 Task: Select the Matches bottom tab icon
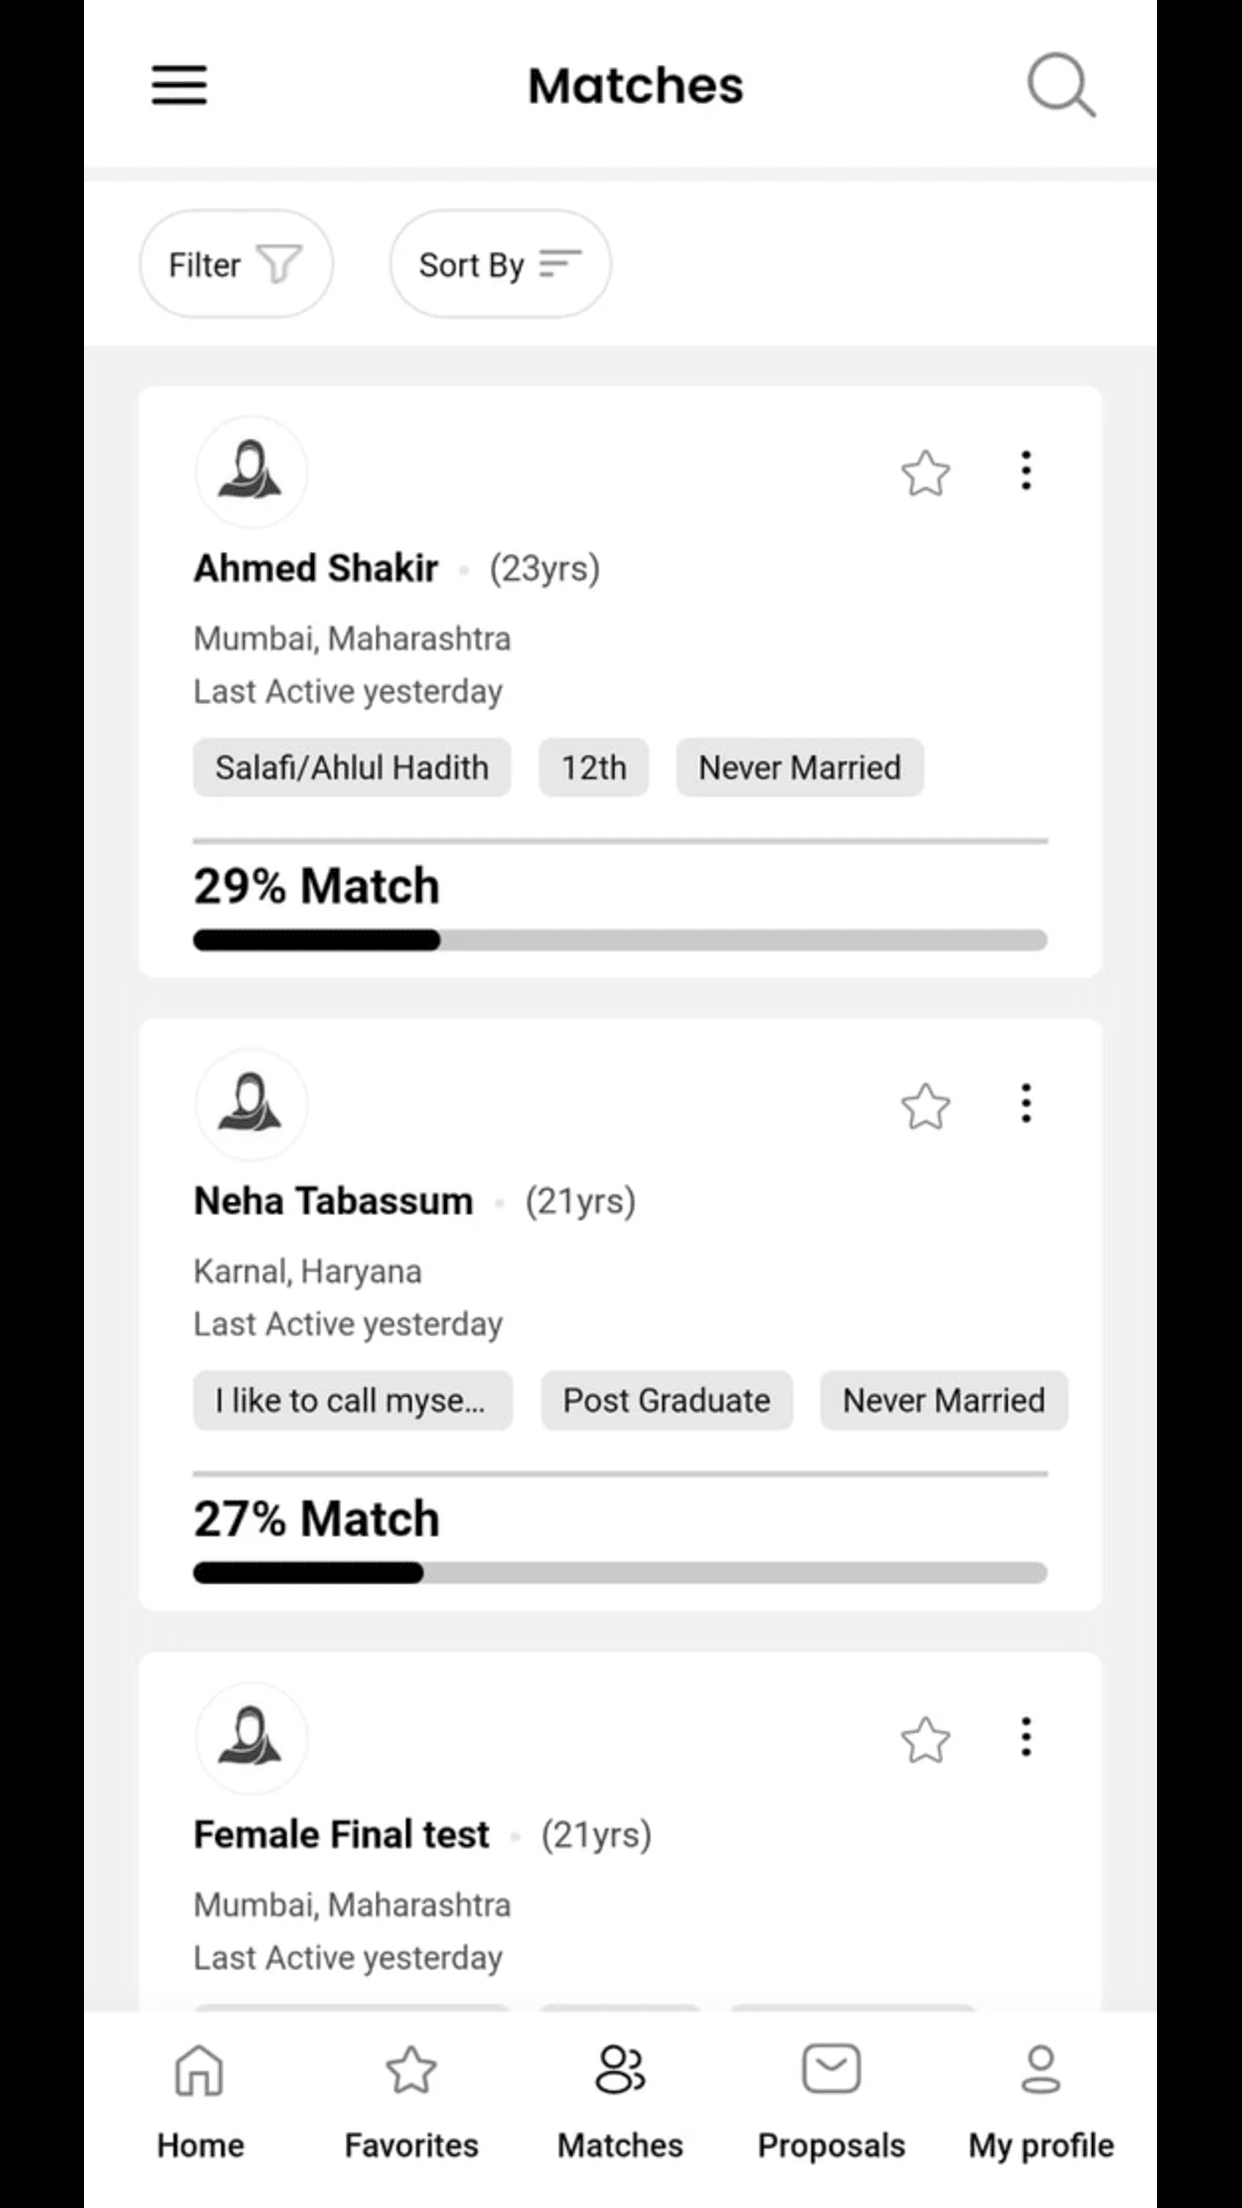(620, 2069)
